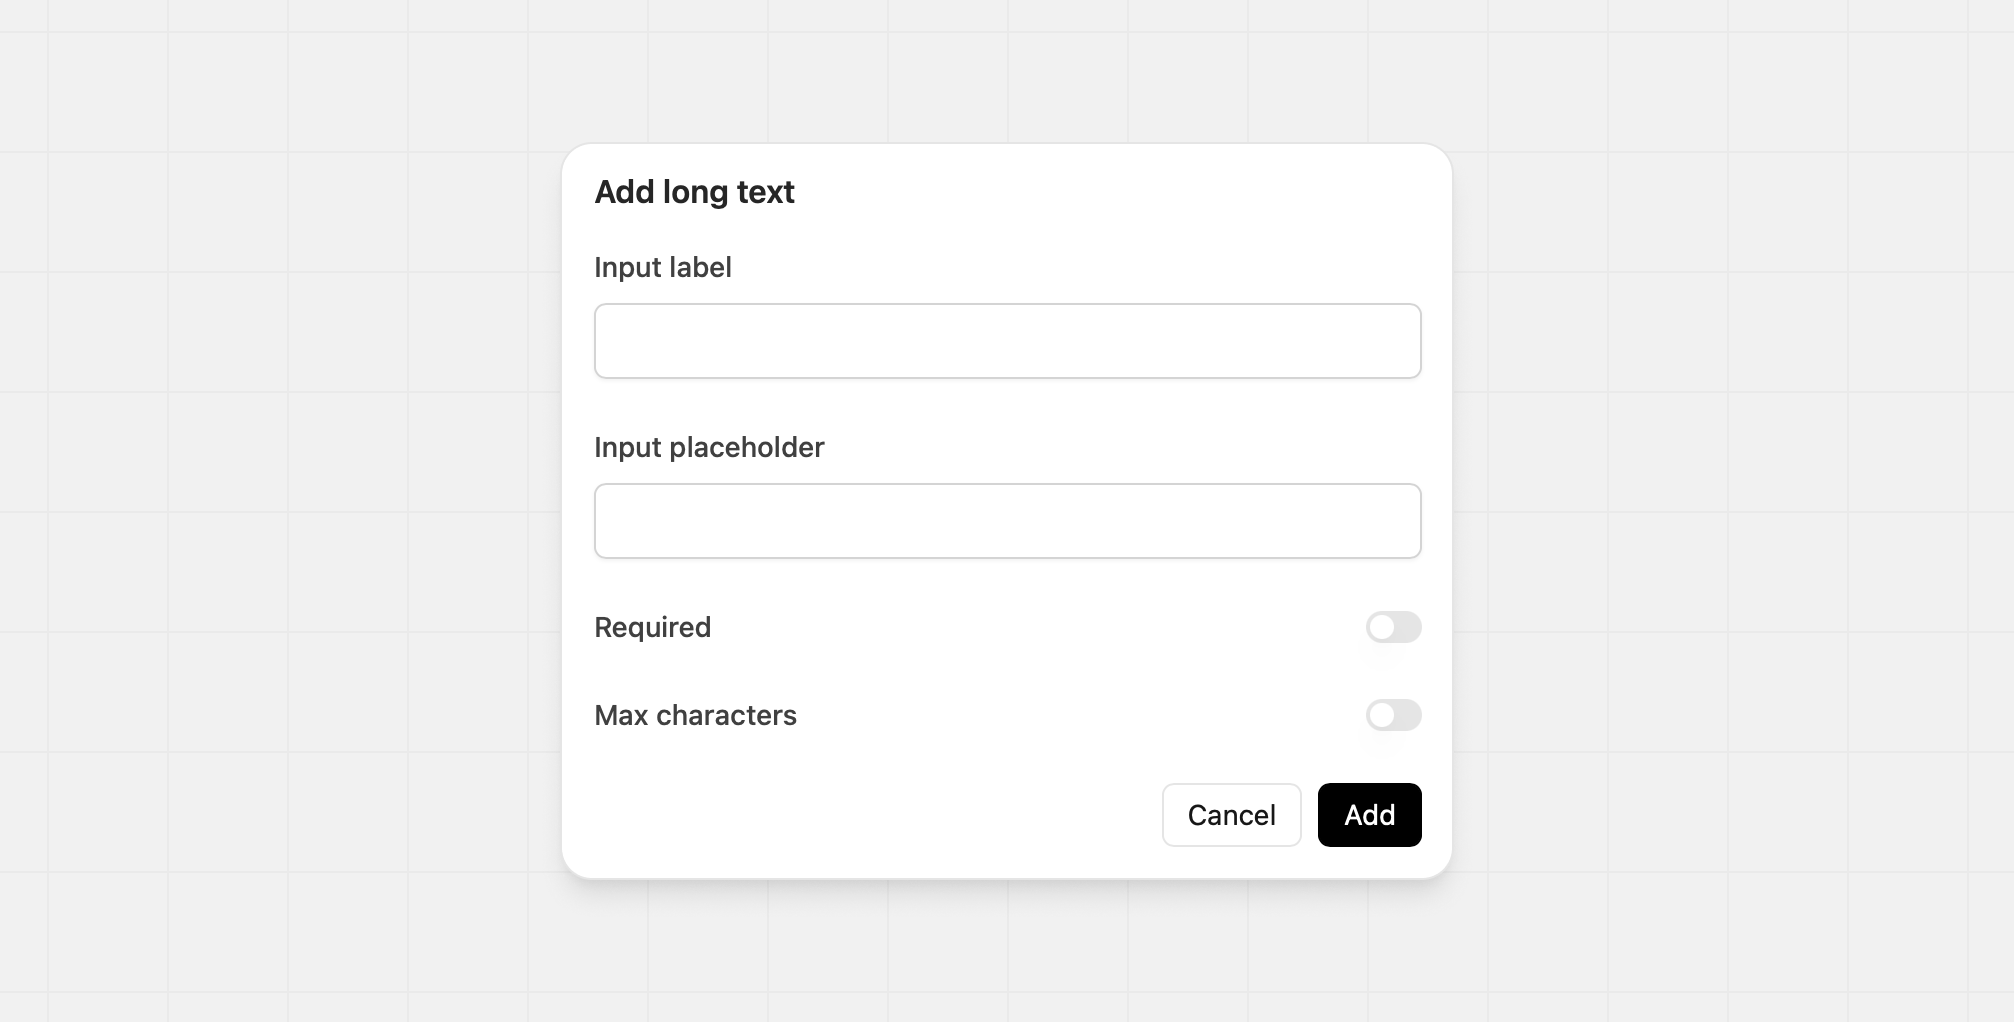Select the black Add confirmation button
2014x1022 pixels.
1369,815
